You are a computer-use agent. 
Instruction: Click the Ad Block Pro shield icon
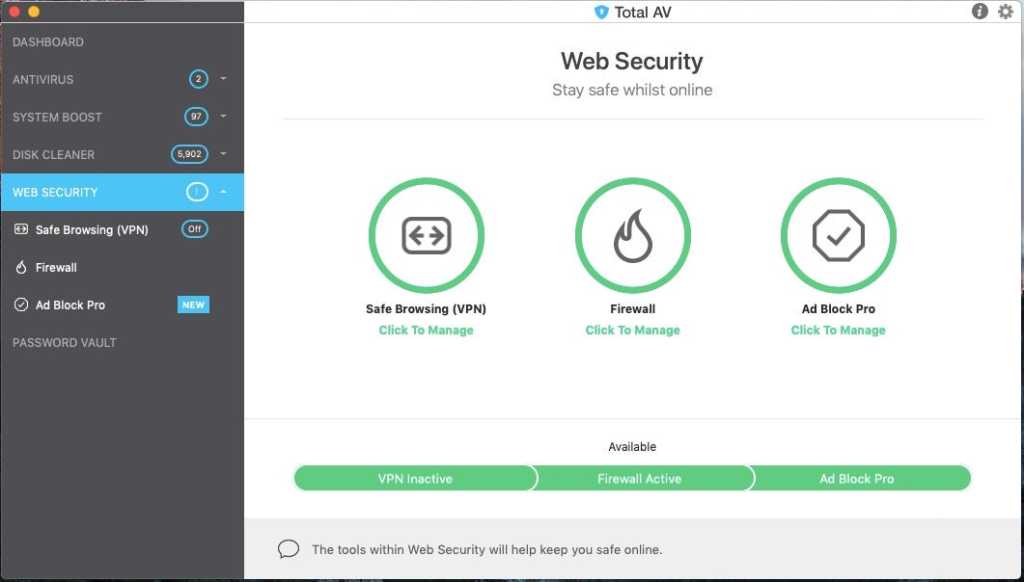(x=838, y=236)
